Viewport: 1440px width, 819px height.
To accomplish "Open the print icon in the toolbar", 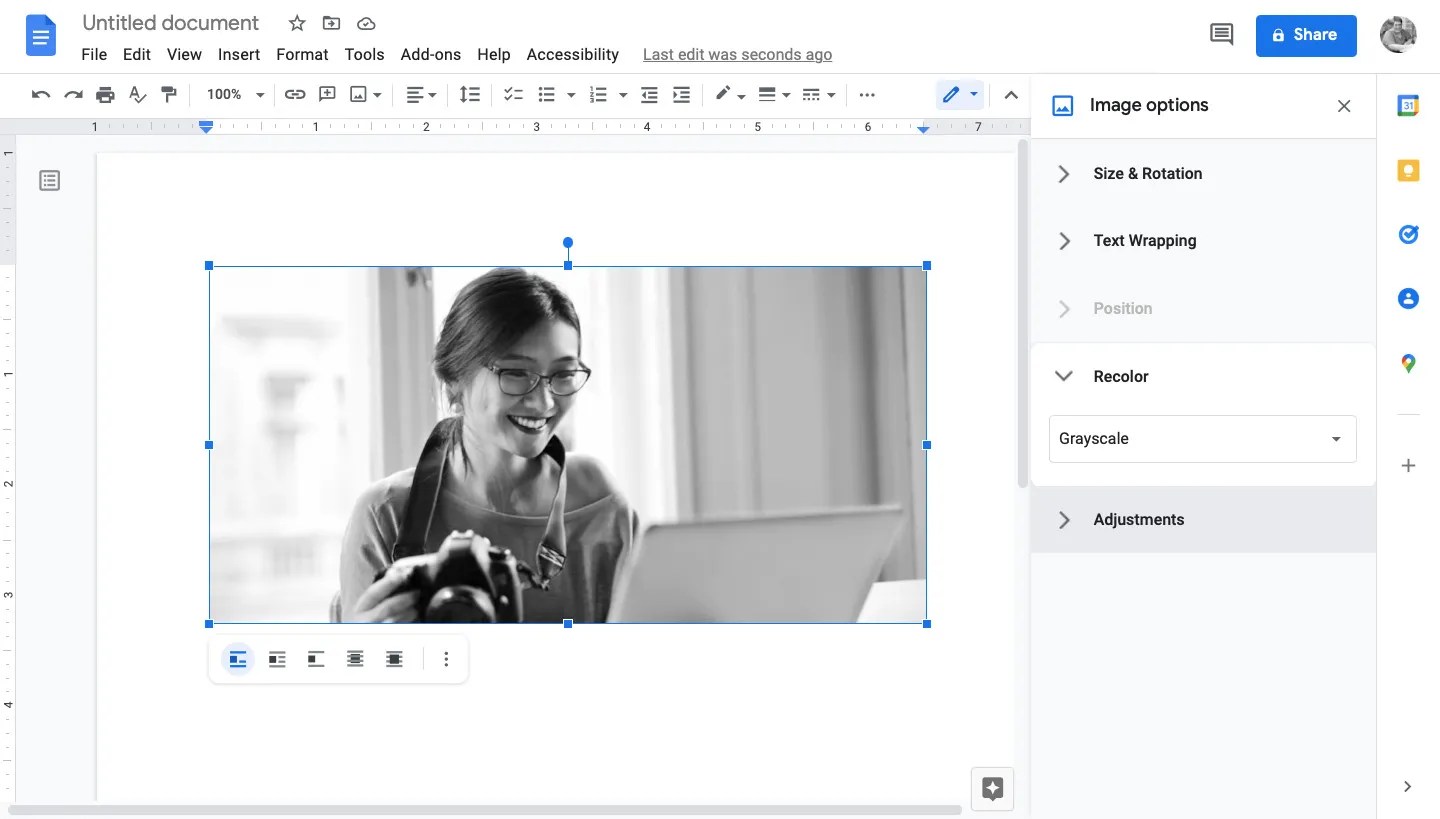I will coord(105,94).
